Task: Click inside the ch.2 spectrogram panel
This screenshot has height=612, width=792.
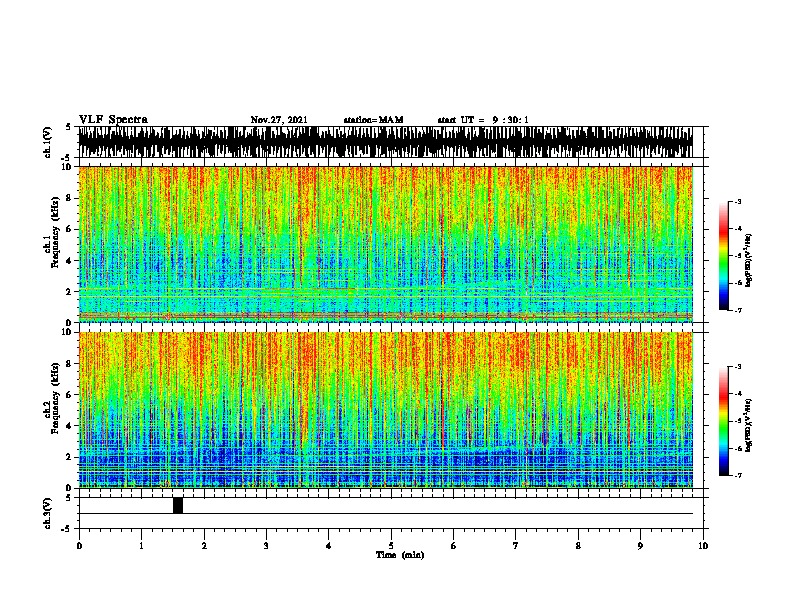Action: click(385, 410)
